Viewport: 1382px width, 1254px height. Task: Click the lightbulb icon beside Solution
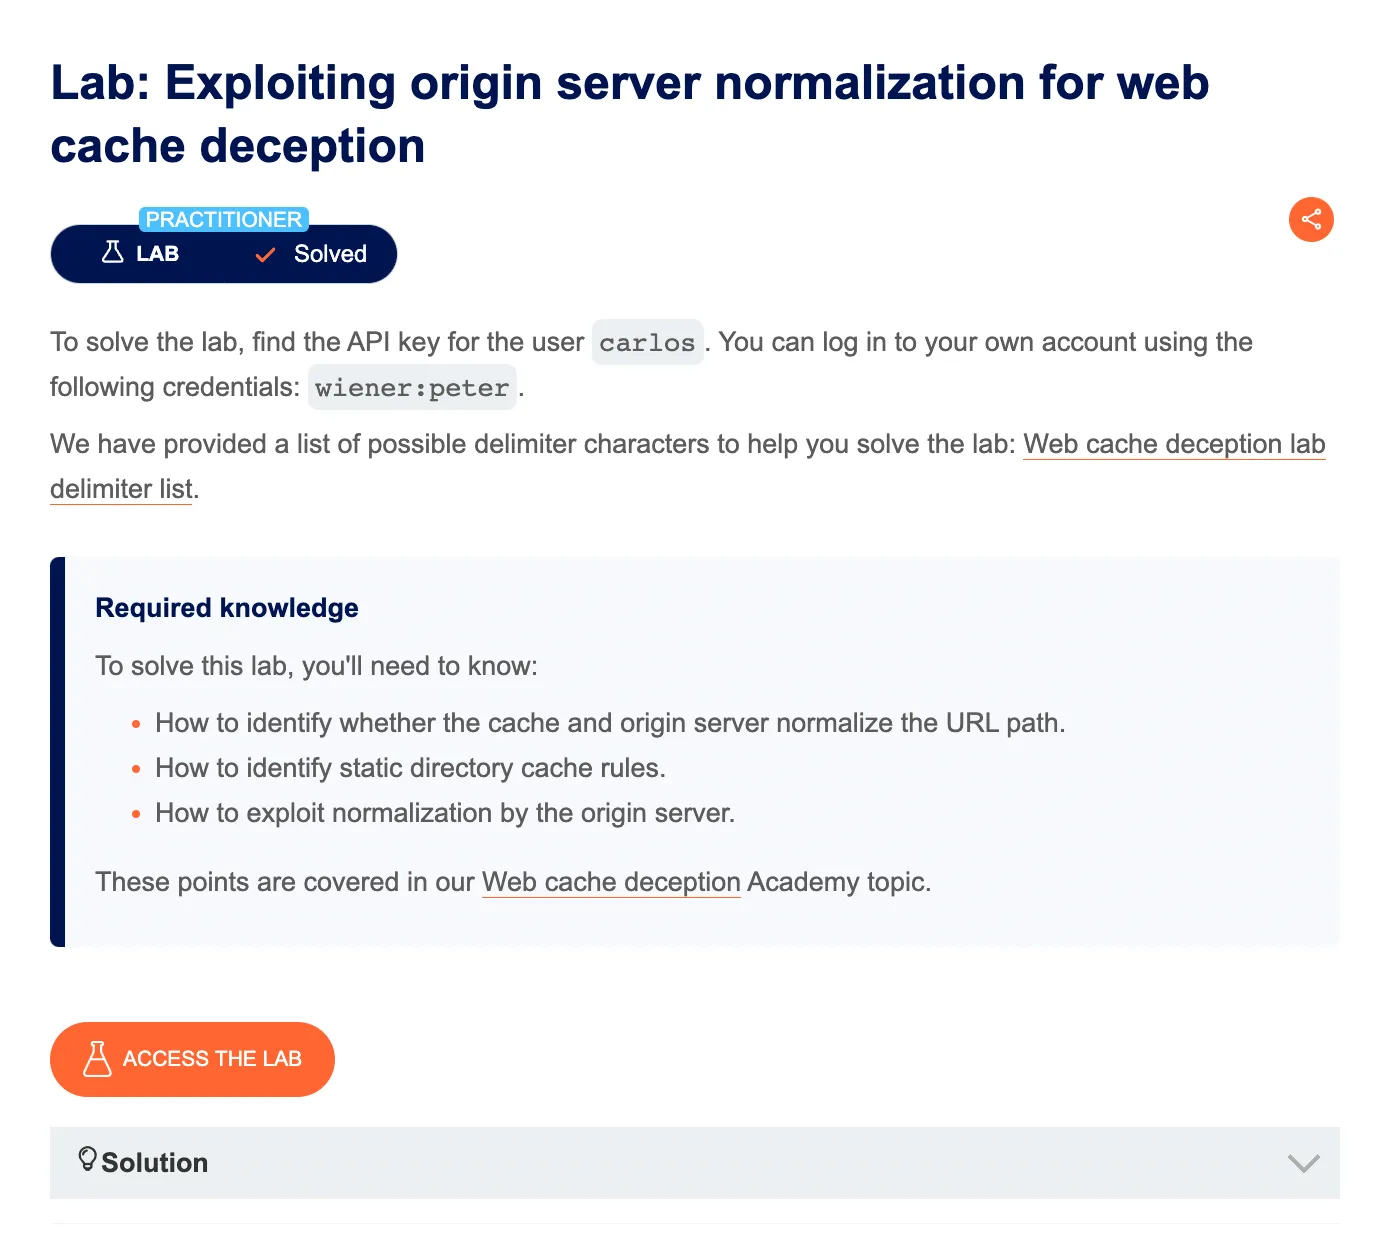click(88, 1159)
